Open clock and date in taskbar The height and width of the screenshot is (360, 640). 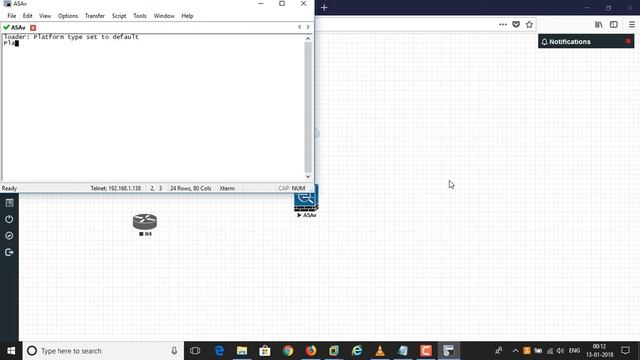(x=600, y=351)
